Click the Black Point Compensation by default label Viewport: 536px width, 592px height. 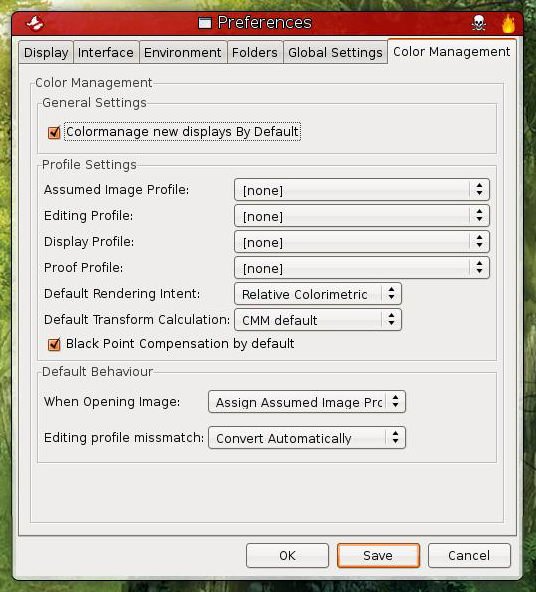pyautogui.click(x=180, y=344)
